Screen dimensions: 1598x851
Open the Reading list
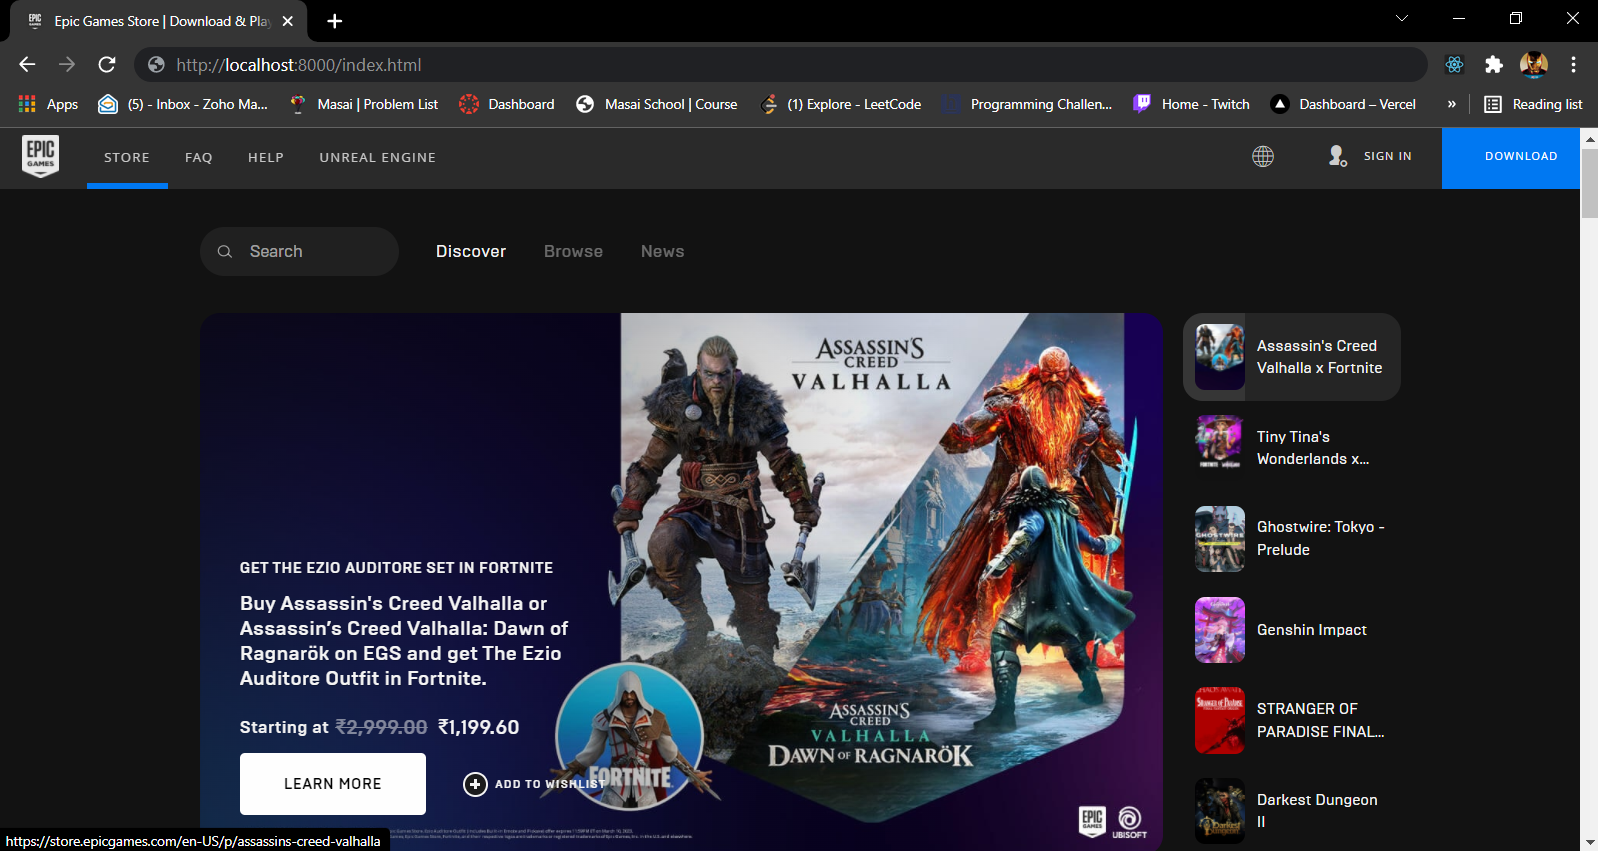point(1533,104)
